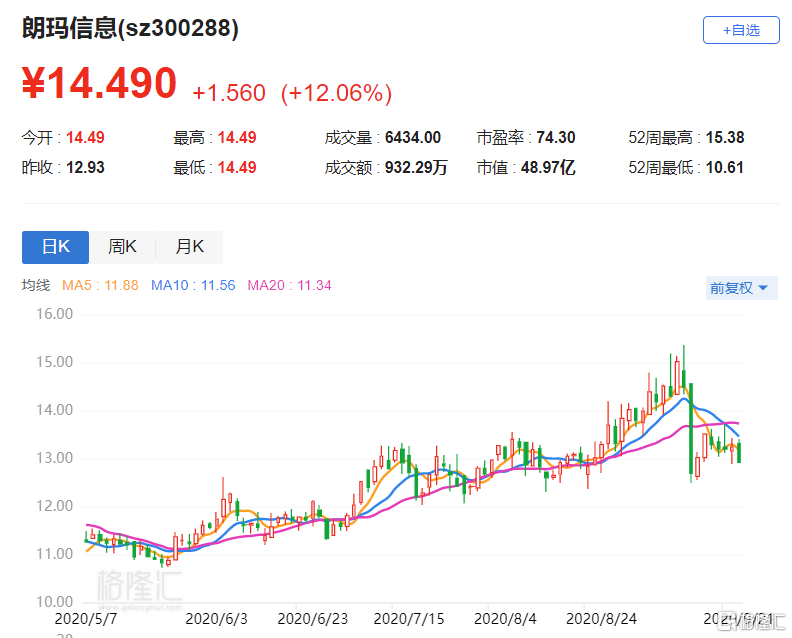The image size is (792, 638).
Task: Click the 市值 value 48.97亿
Action: click(548, 167)
